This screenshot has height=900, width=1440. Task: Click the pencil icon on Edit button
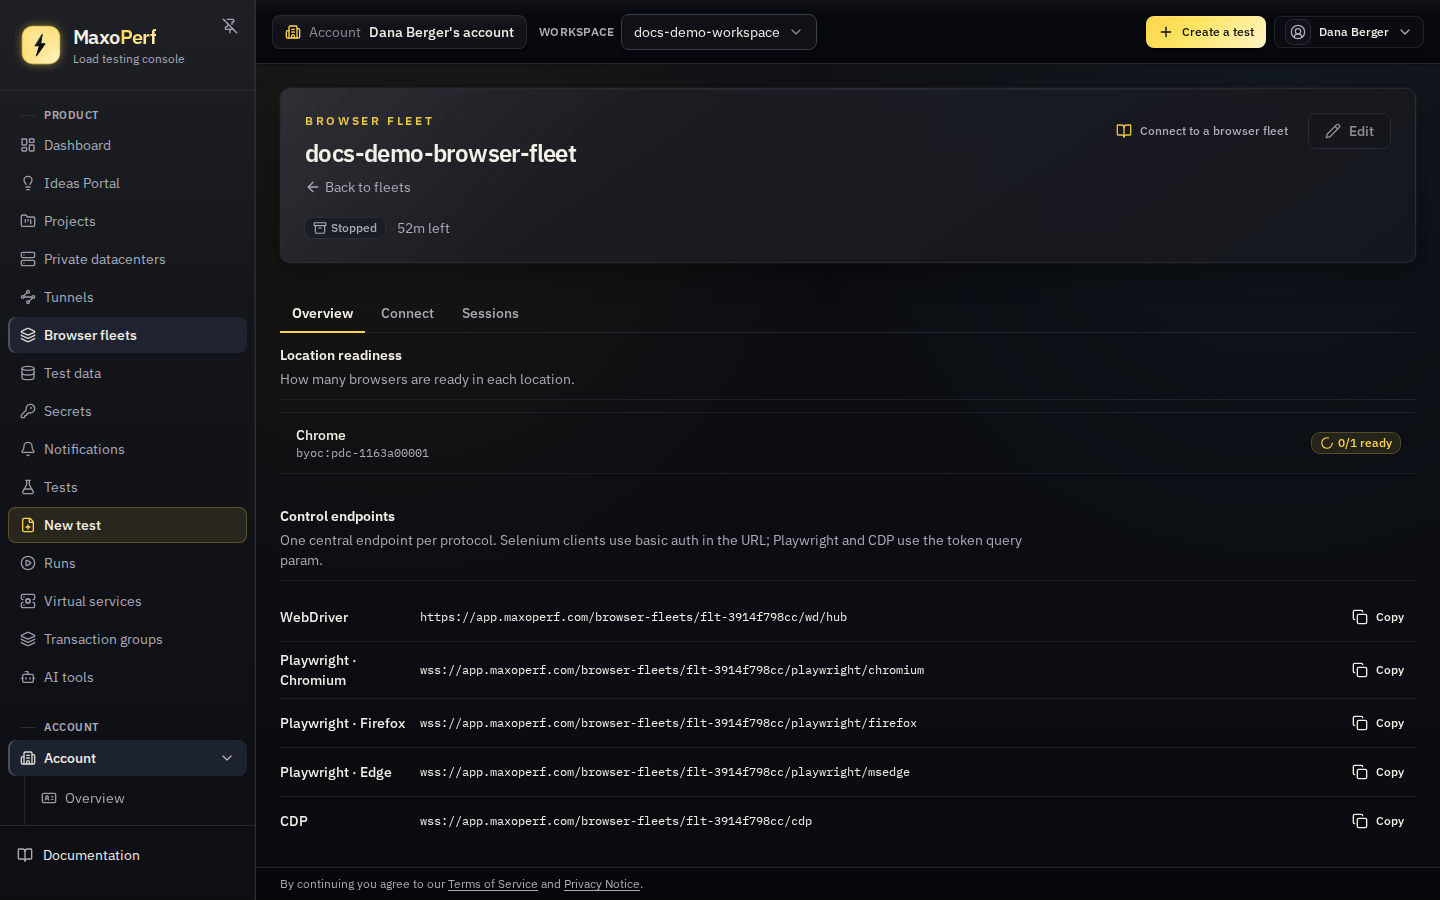[1333, 131]
